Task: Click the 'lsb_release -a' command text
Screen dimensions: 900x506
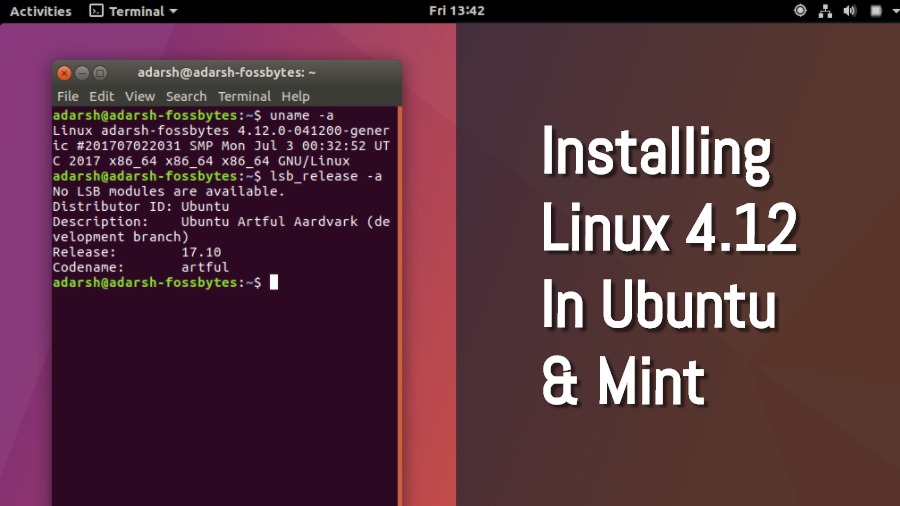Action: pyautogui.click(x=326, y=176)
